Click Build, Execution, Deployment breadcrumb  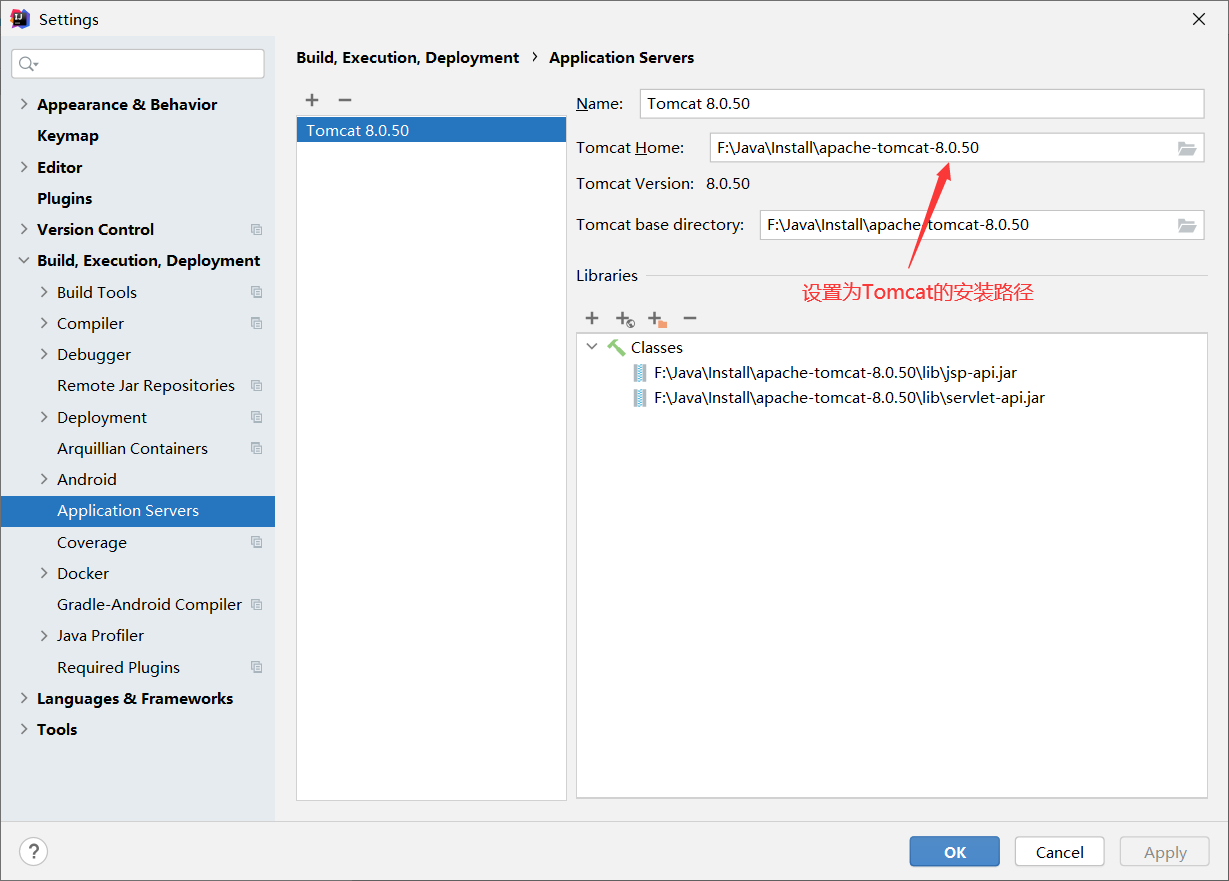click(408, 58)
